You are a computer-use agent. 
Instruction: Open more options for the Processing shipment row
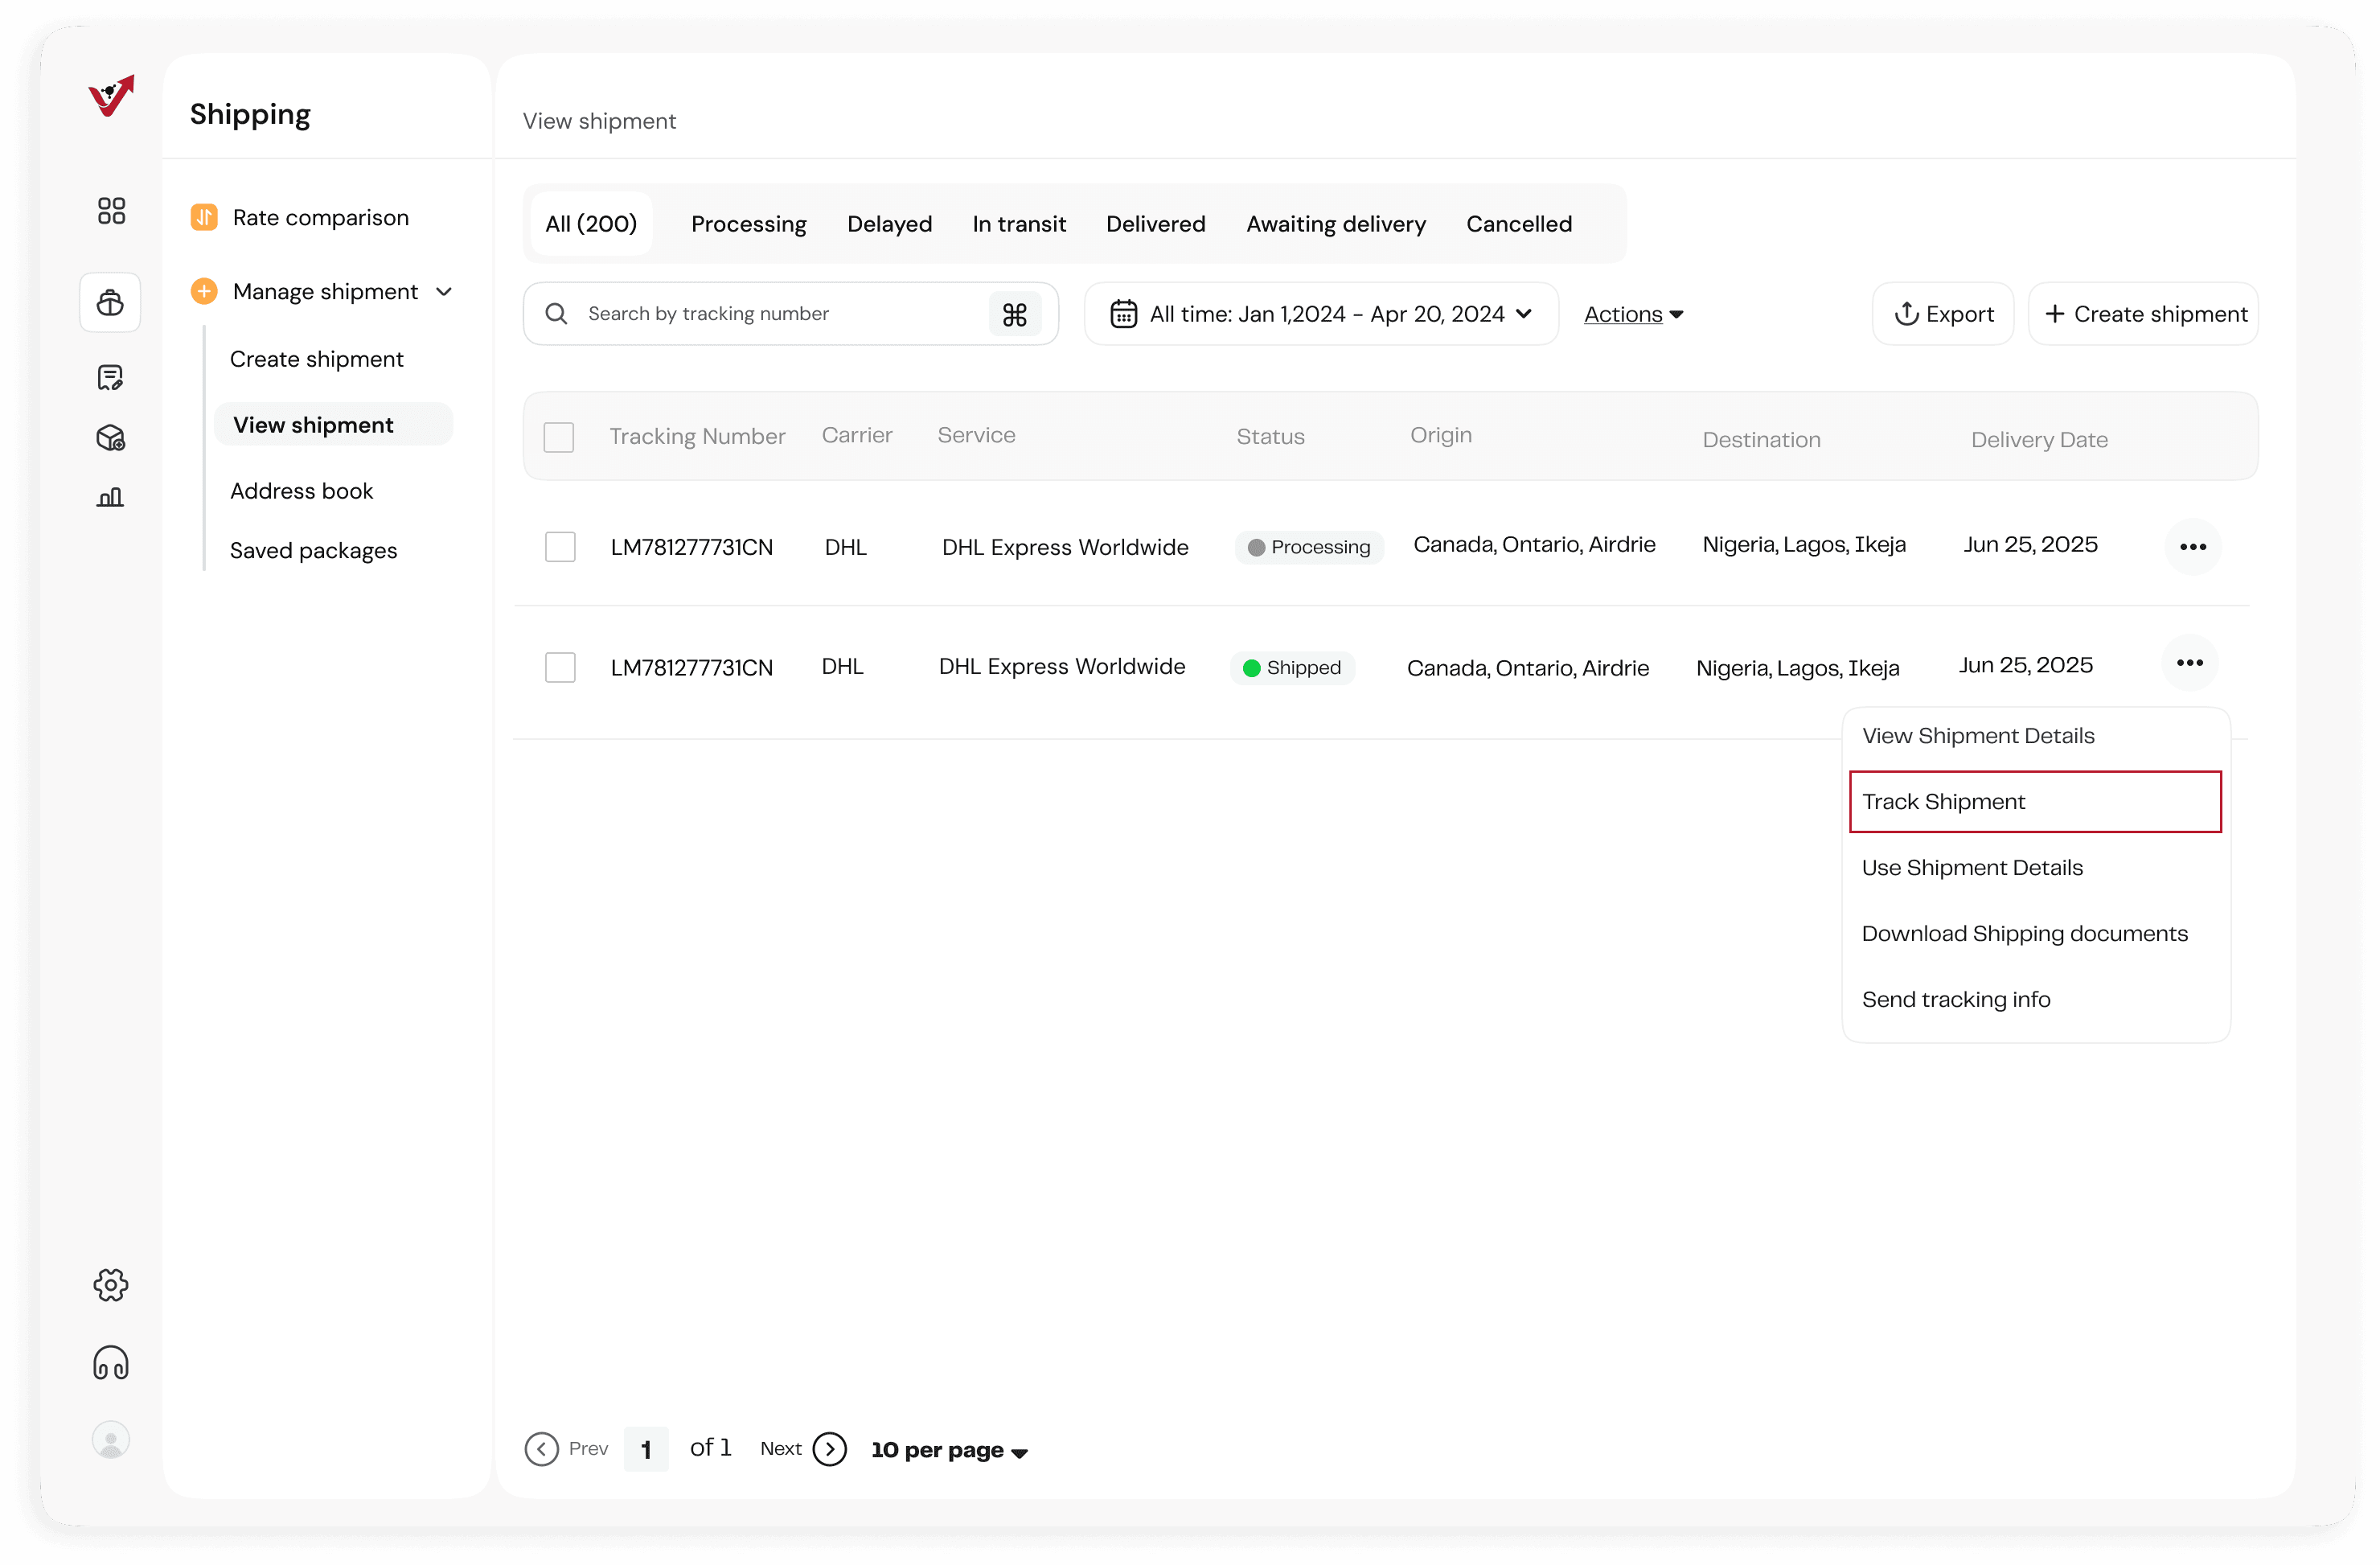tap(2193, 547)
